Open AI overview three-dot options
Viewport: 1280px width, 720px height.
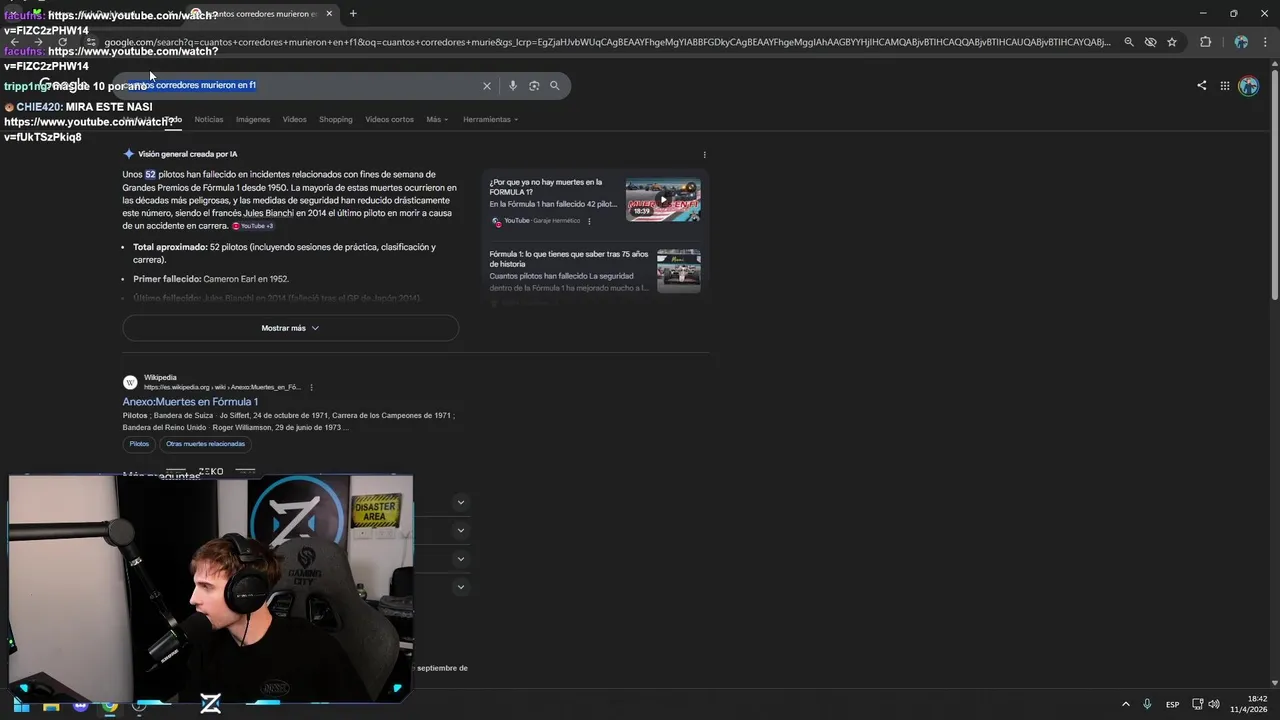click(x=704, y=155)
